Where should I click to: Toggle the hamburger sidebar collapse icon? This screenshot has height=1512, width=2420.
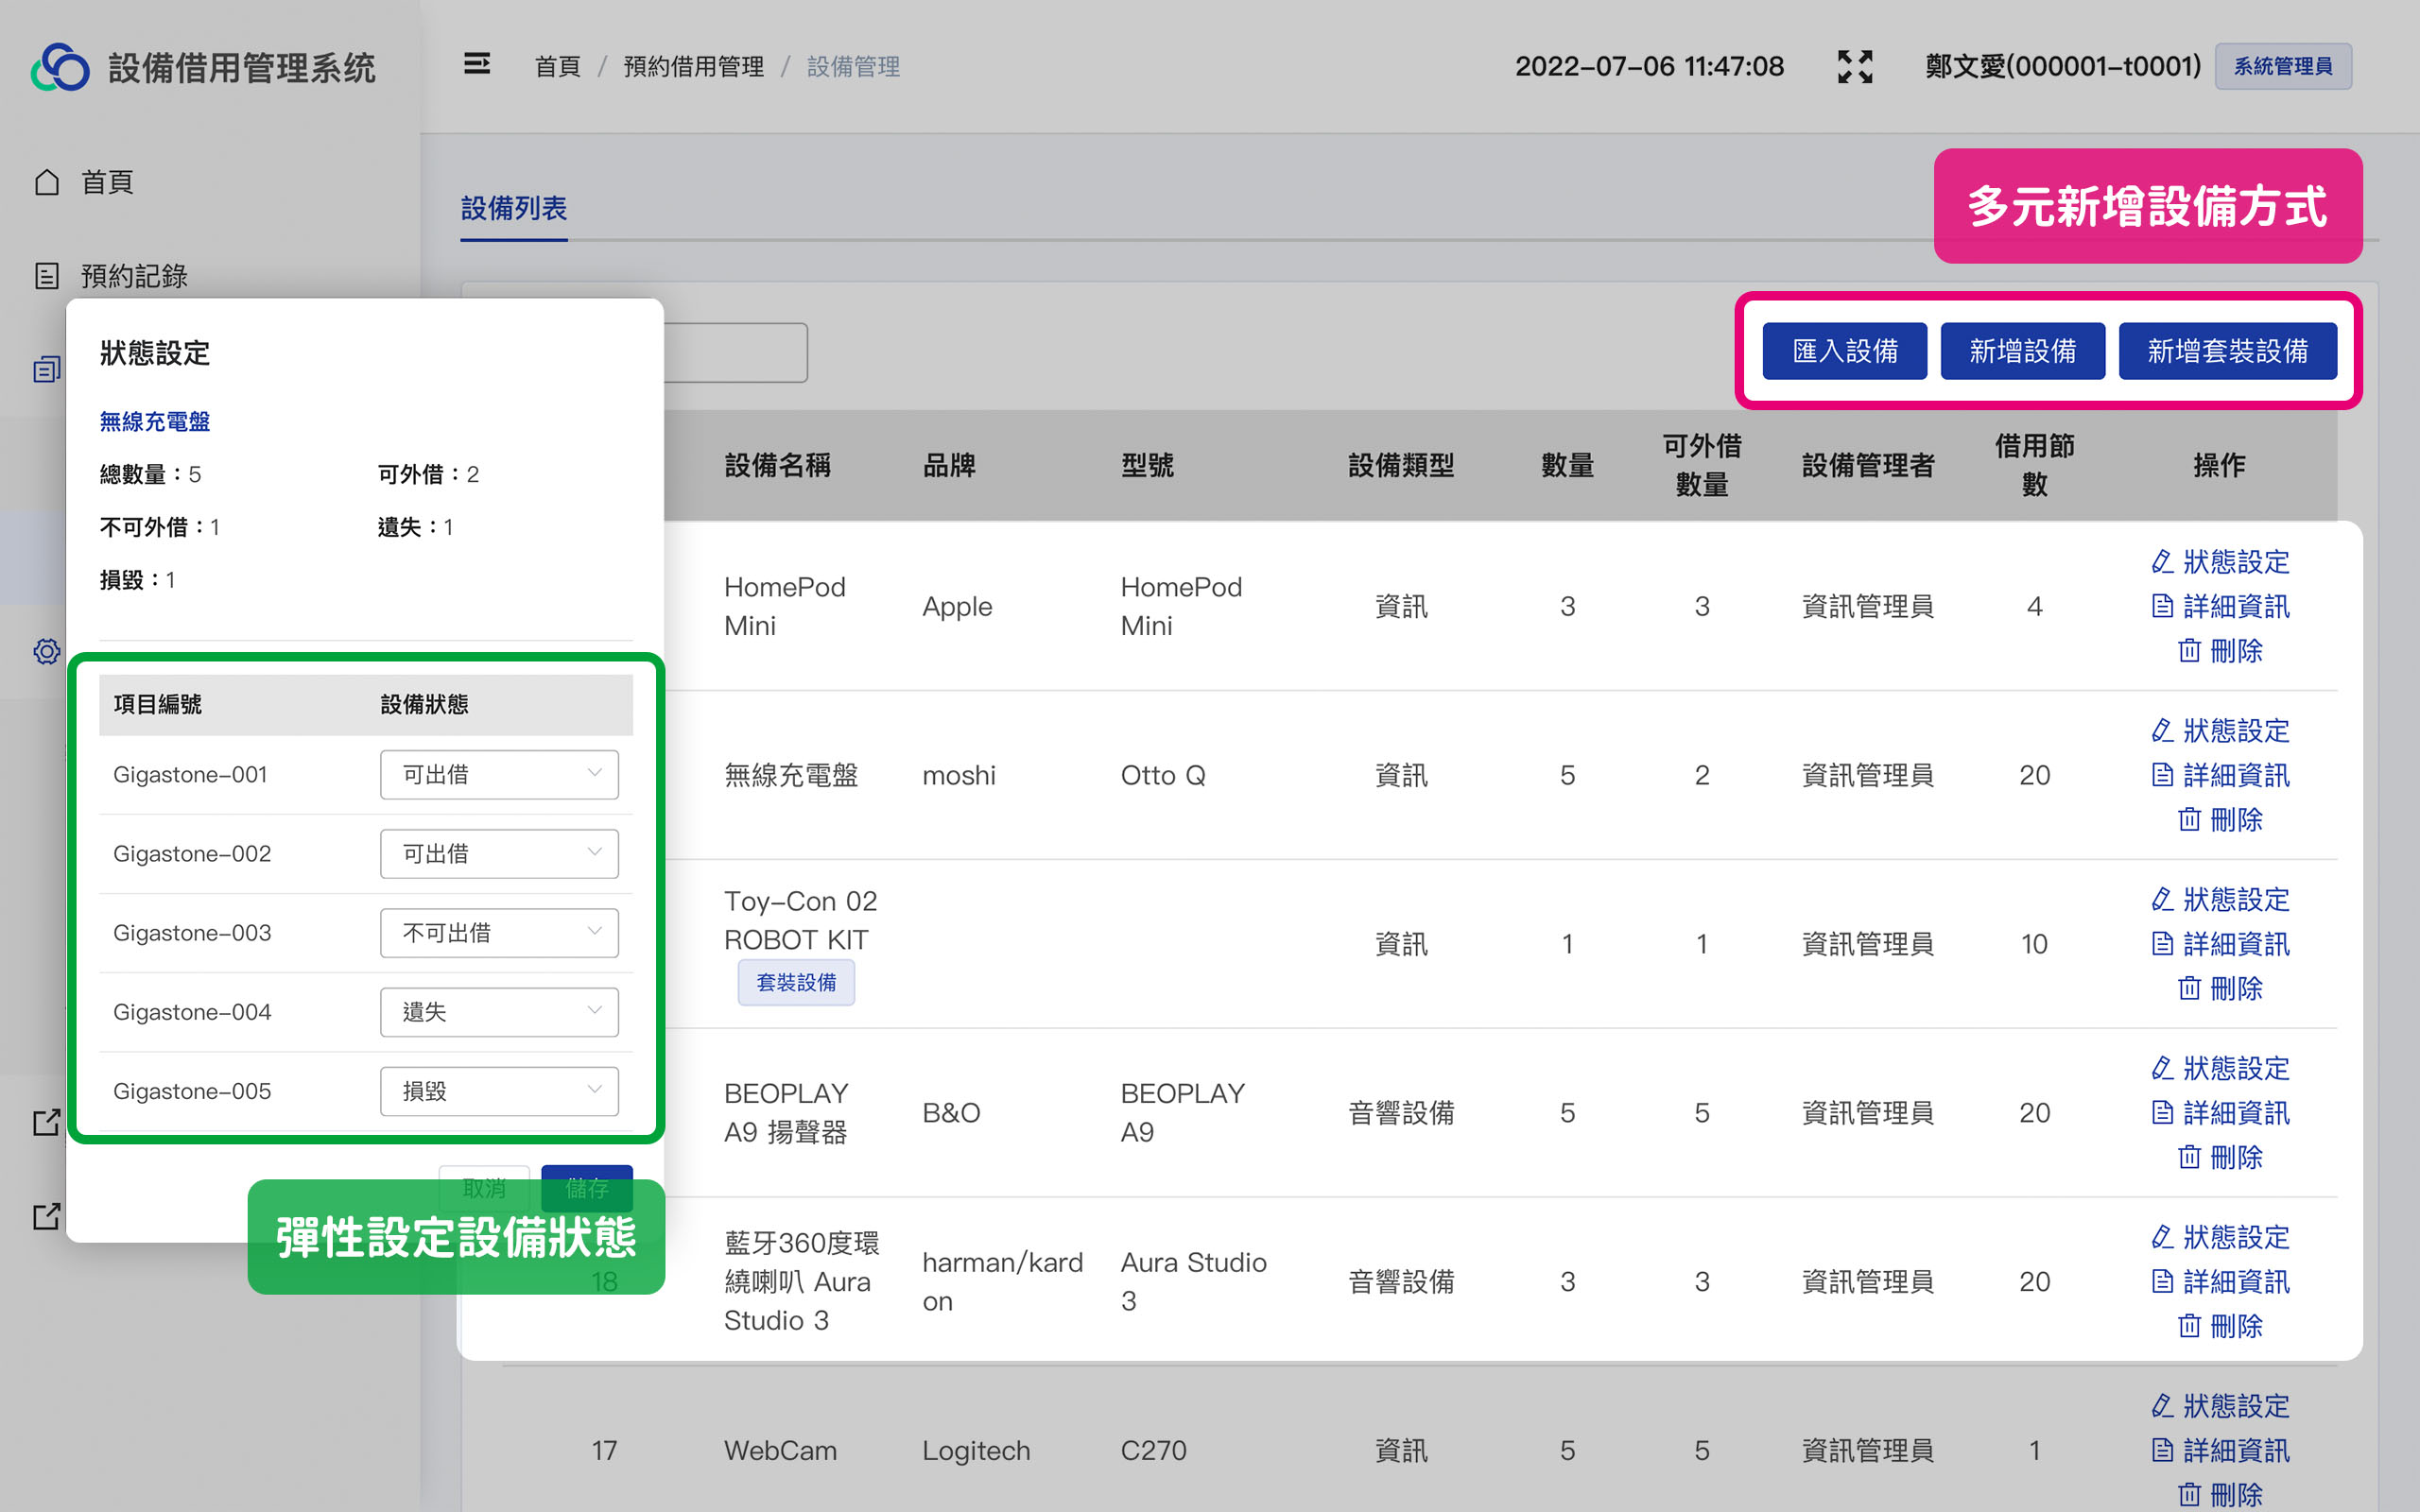477,65
